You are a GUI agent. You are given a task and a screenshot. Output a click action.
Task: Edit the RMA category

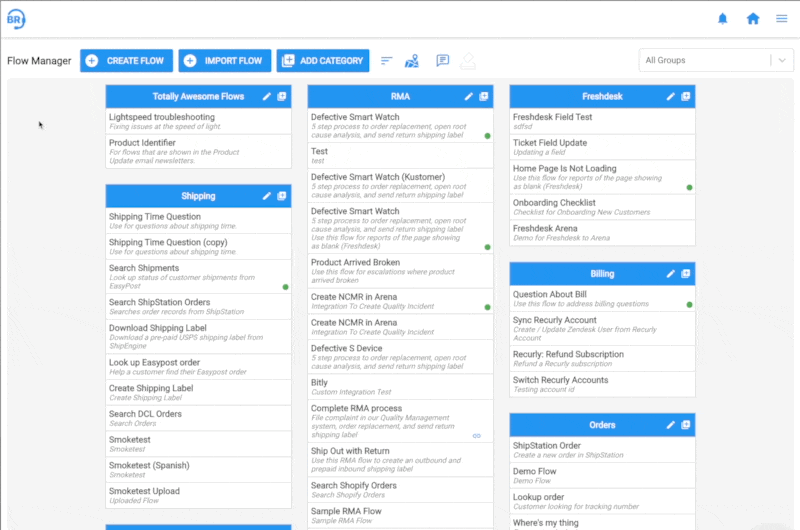[x=468, y=96]
